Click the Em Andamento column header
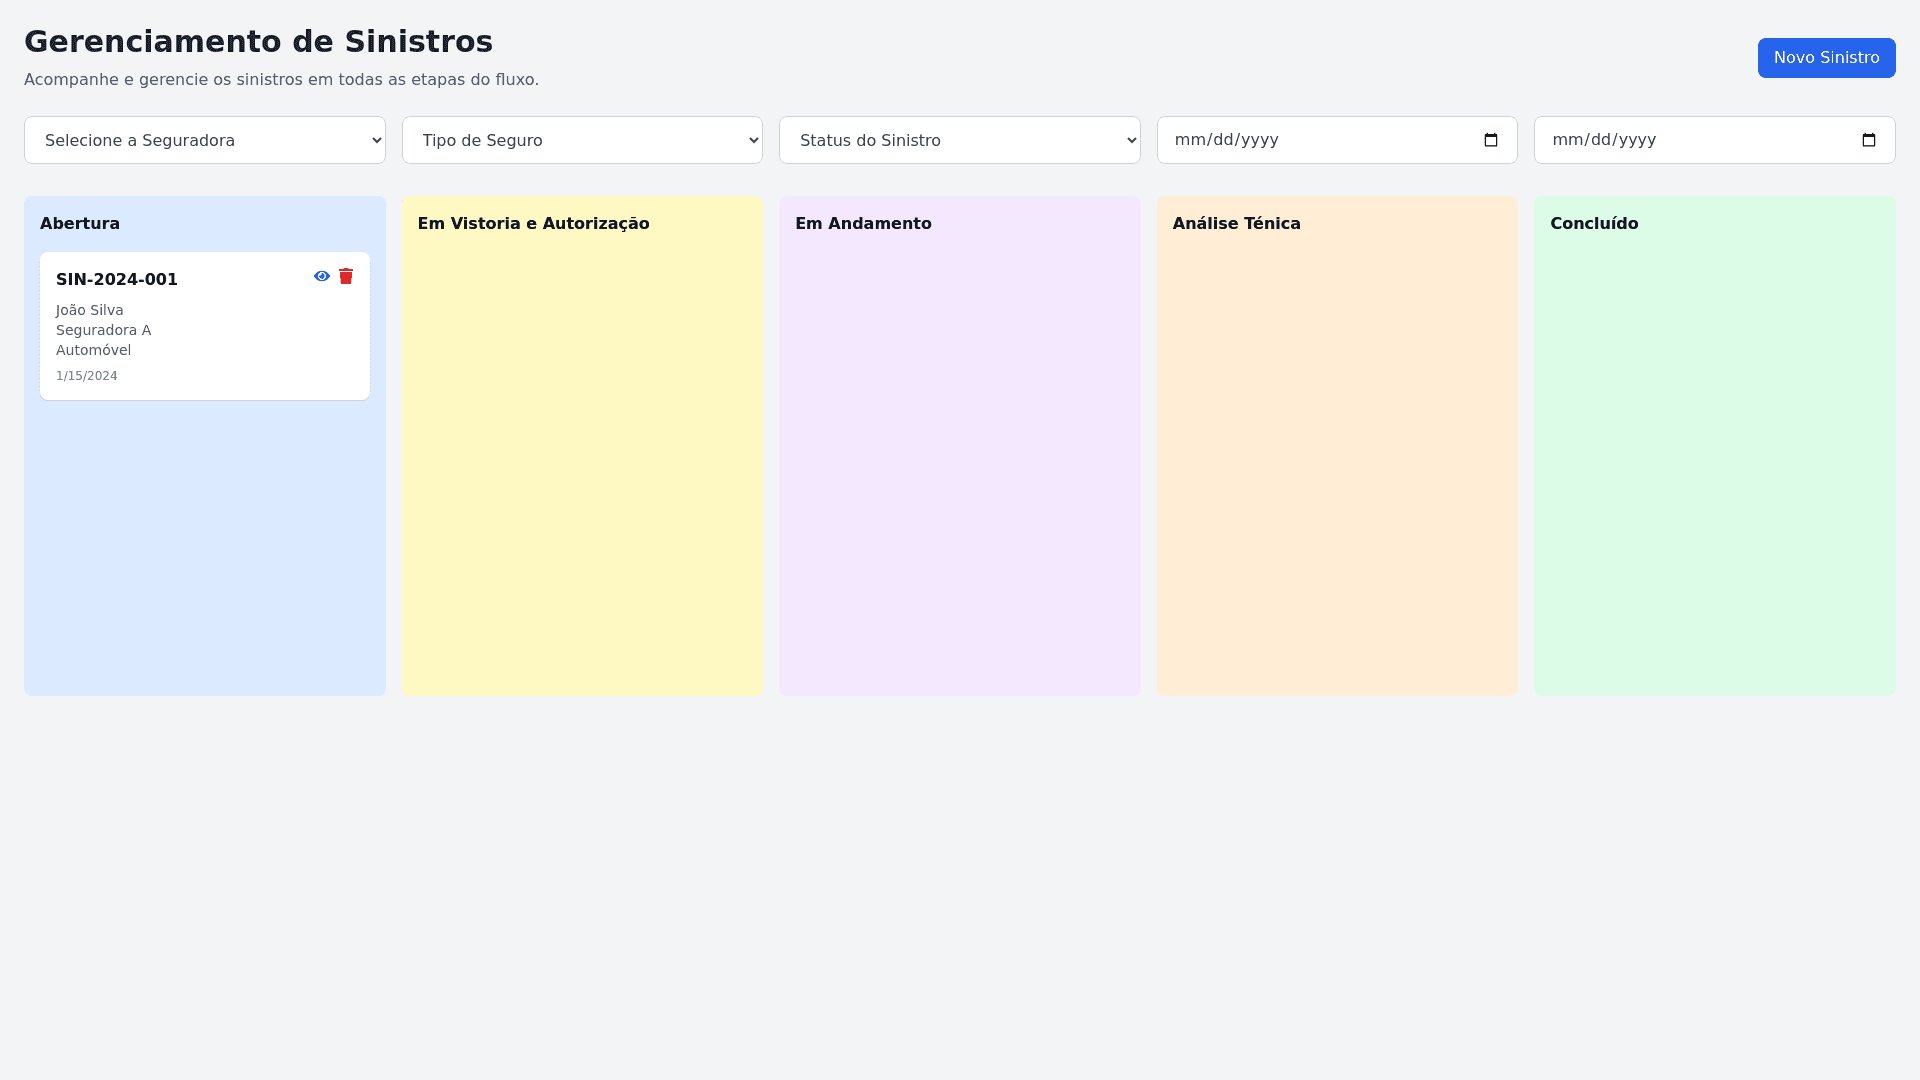This screenshot has height=1080, width=1920. pyautogui.click(x=863, y=224)
